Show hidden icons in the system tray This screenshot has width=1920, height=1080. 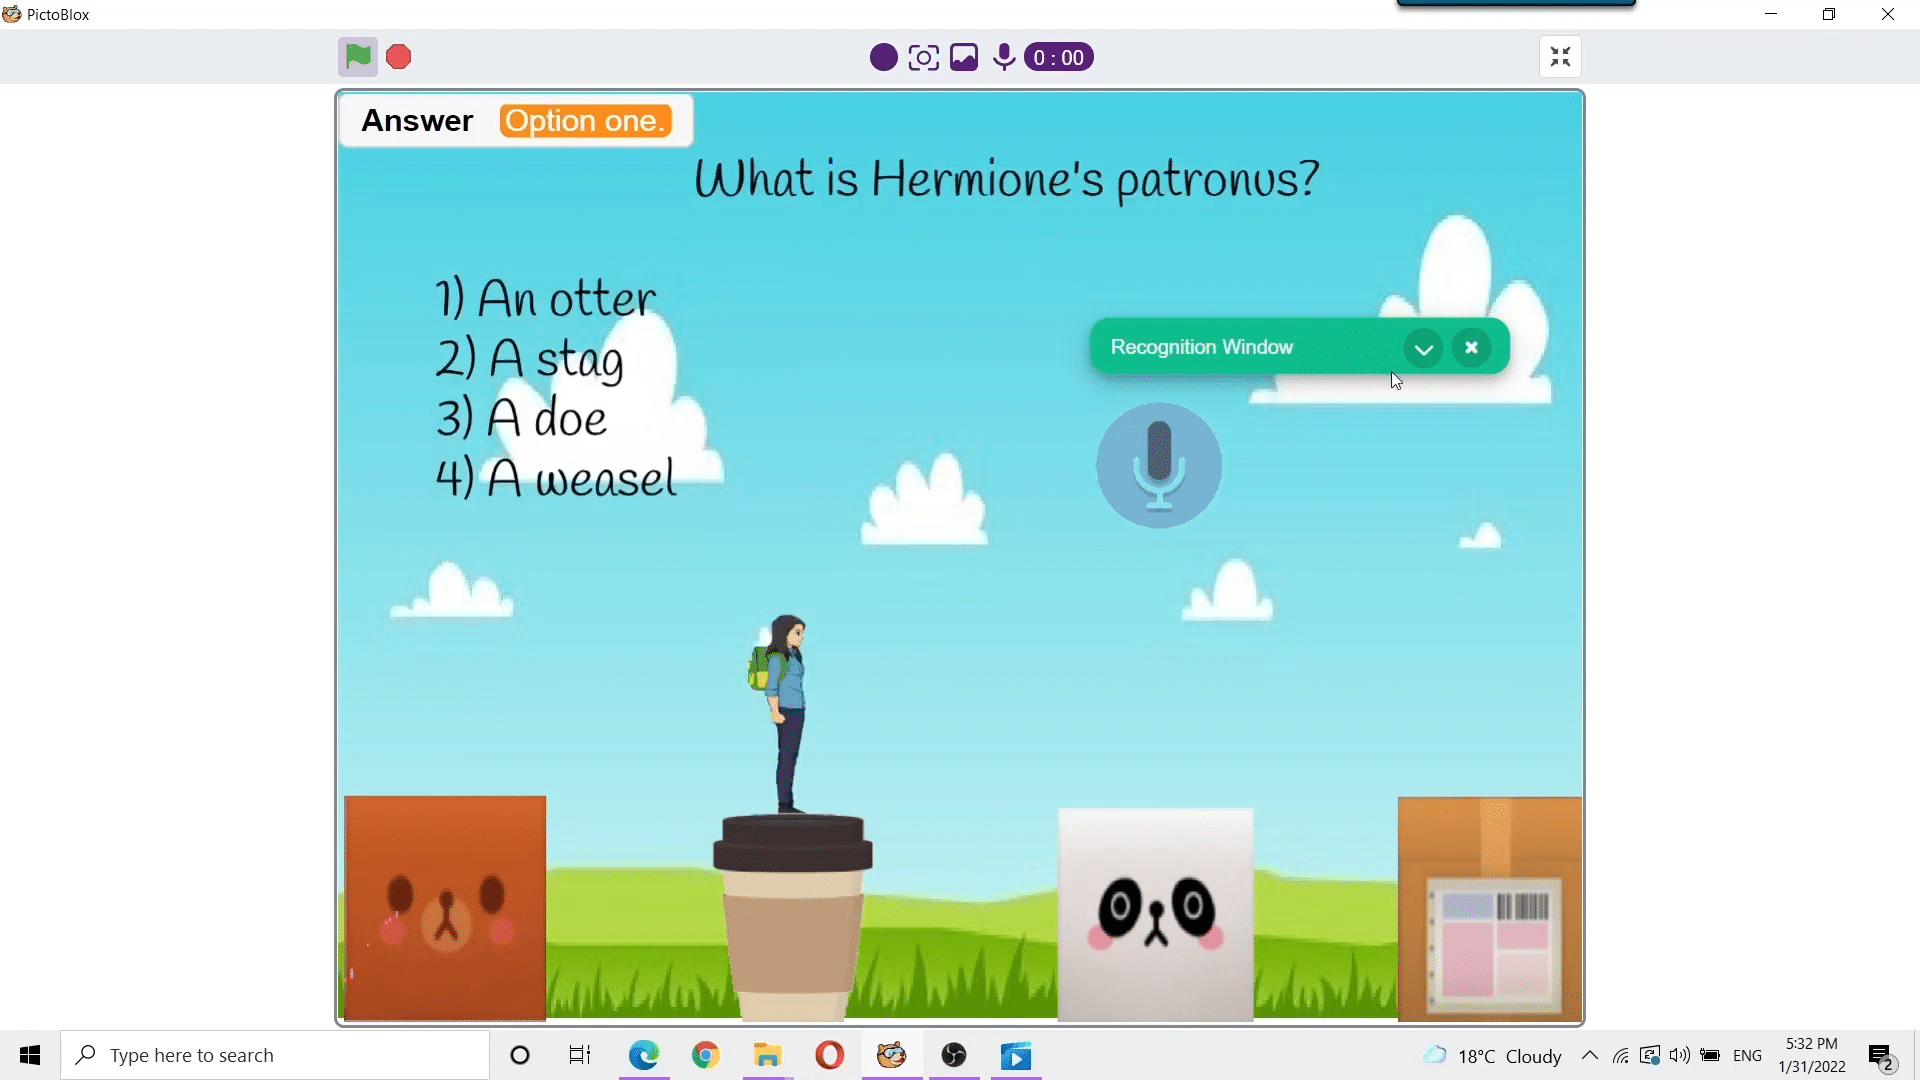click(1589, 1055)
